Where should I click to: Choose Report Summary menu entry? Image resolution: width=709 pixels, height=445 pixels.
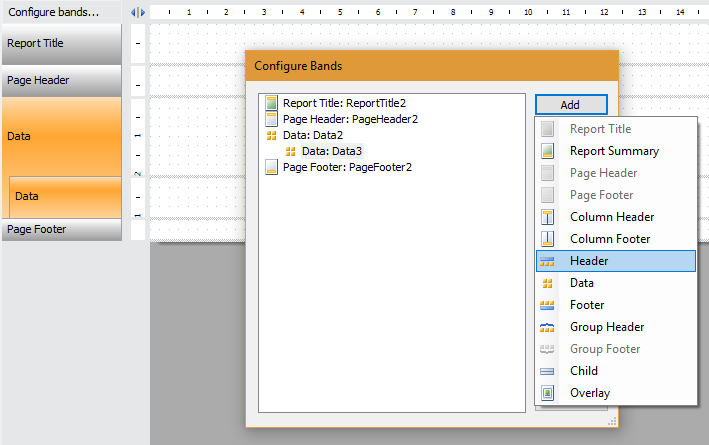pyautogui.click(x=616, y=151)
